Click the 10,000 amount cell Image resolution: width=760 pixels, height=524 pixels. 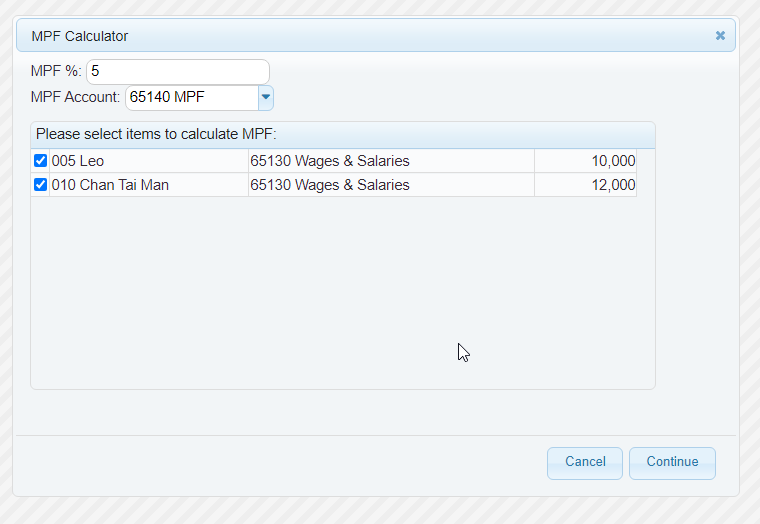[586, 161]
